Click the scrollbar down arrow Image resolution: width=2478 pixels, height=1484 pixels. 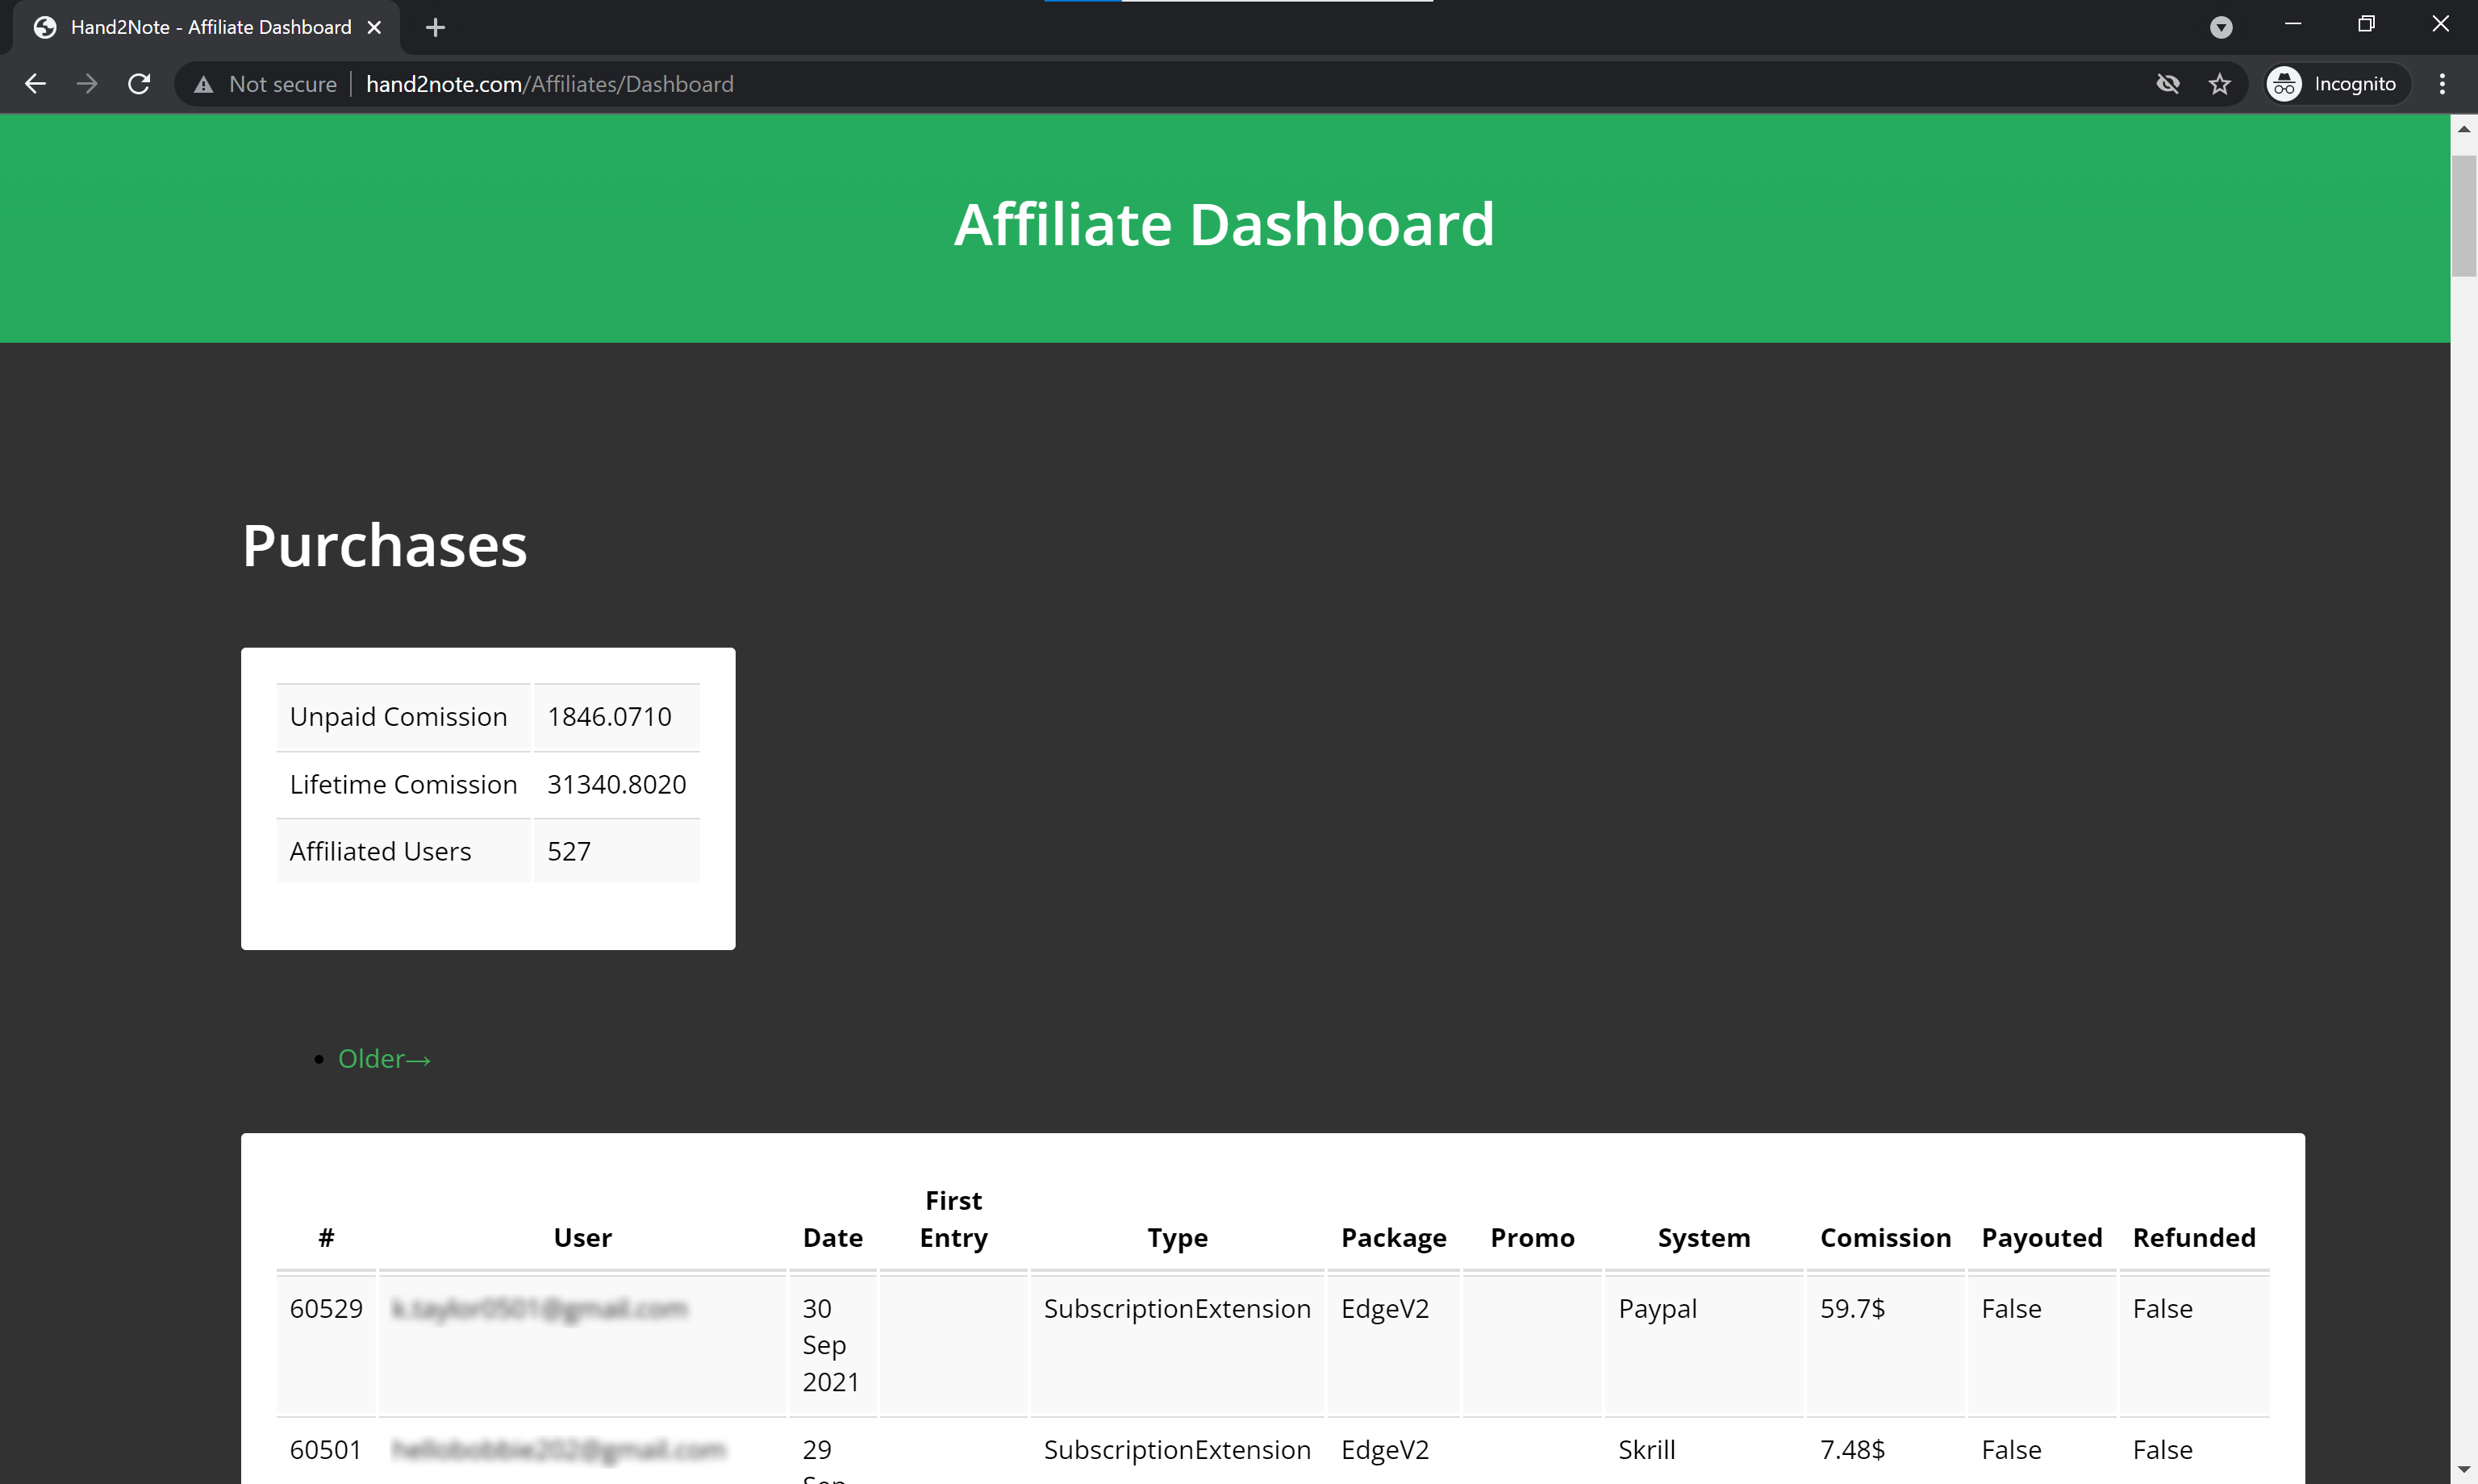click(2464, 1470)
